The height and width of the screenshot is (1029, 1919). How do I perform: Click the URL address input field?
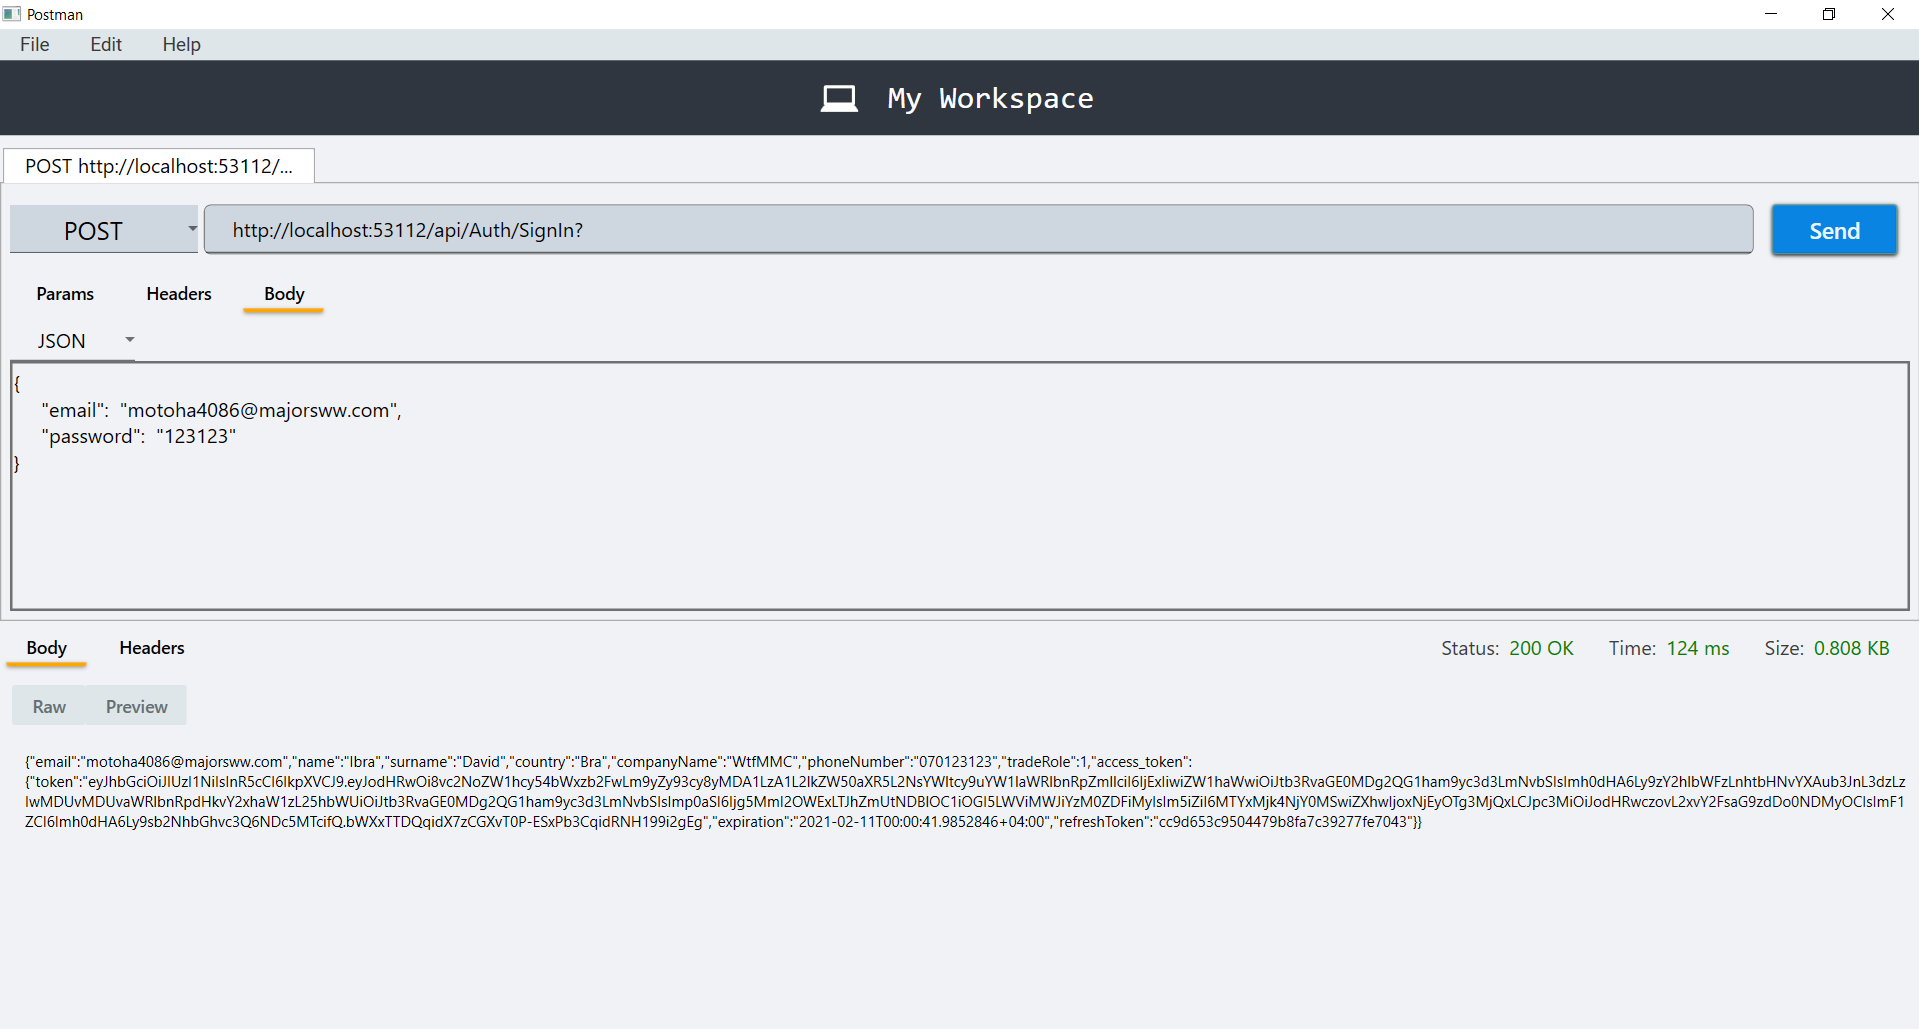978,229
